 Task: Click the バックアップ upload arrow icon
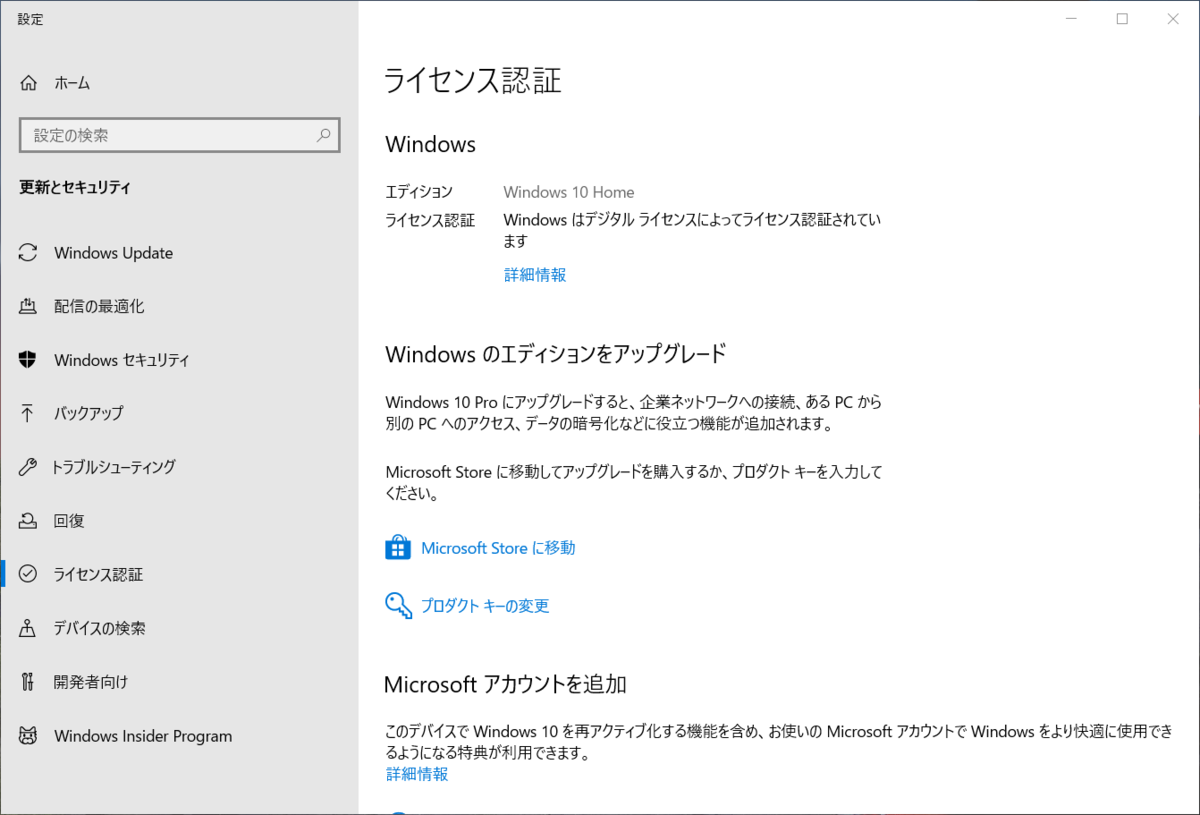pos(29,413)
